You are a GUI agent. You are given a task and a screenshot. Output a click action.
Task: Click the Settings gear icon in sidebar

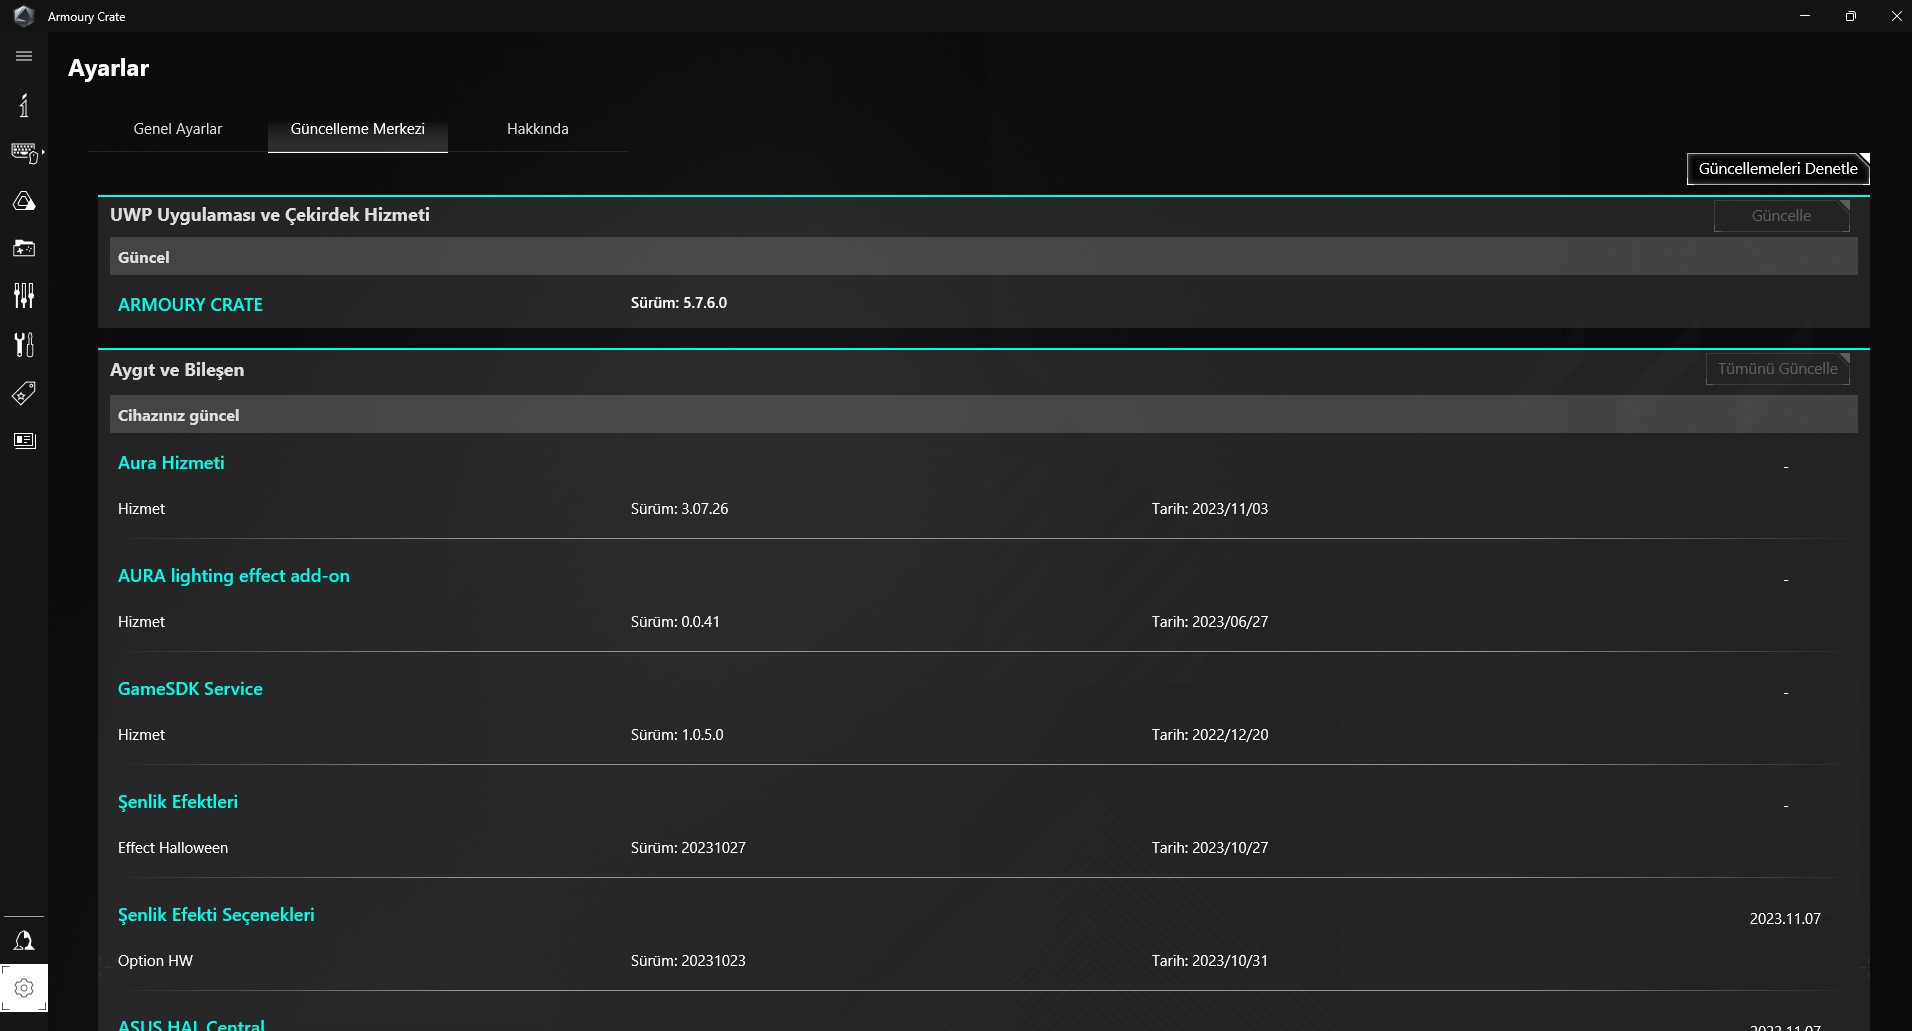pyautogui.click(x=24, y=988)
